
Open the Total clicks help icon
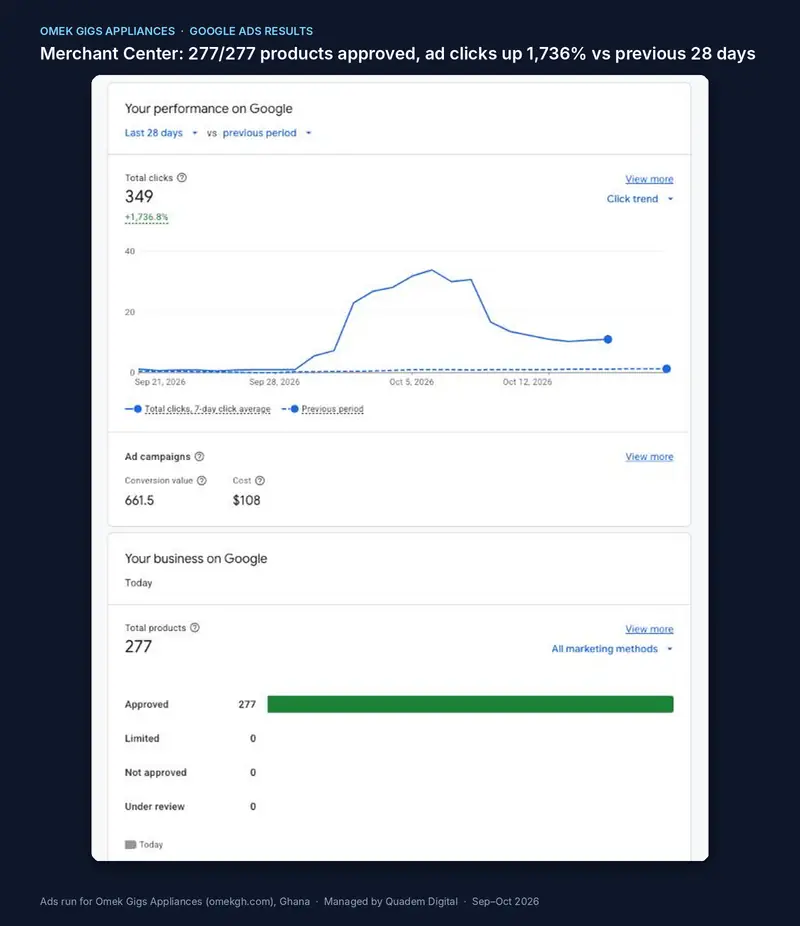pyautogui.click(x=182, y=178)
